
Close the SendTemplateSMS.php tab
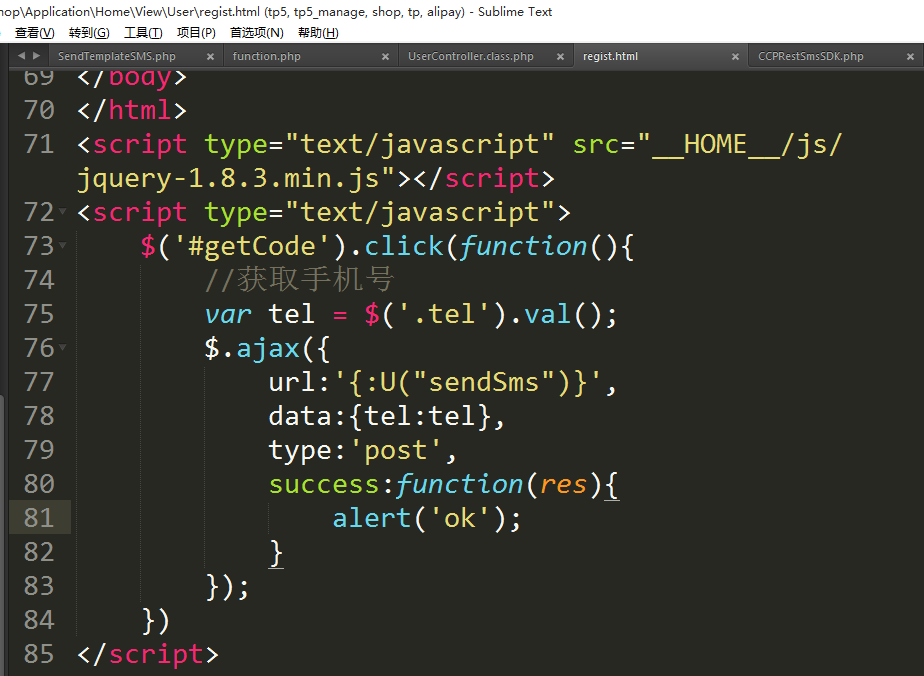pos(211,57)
